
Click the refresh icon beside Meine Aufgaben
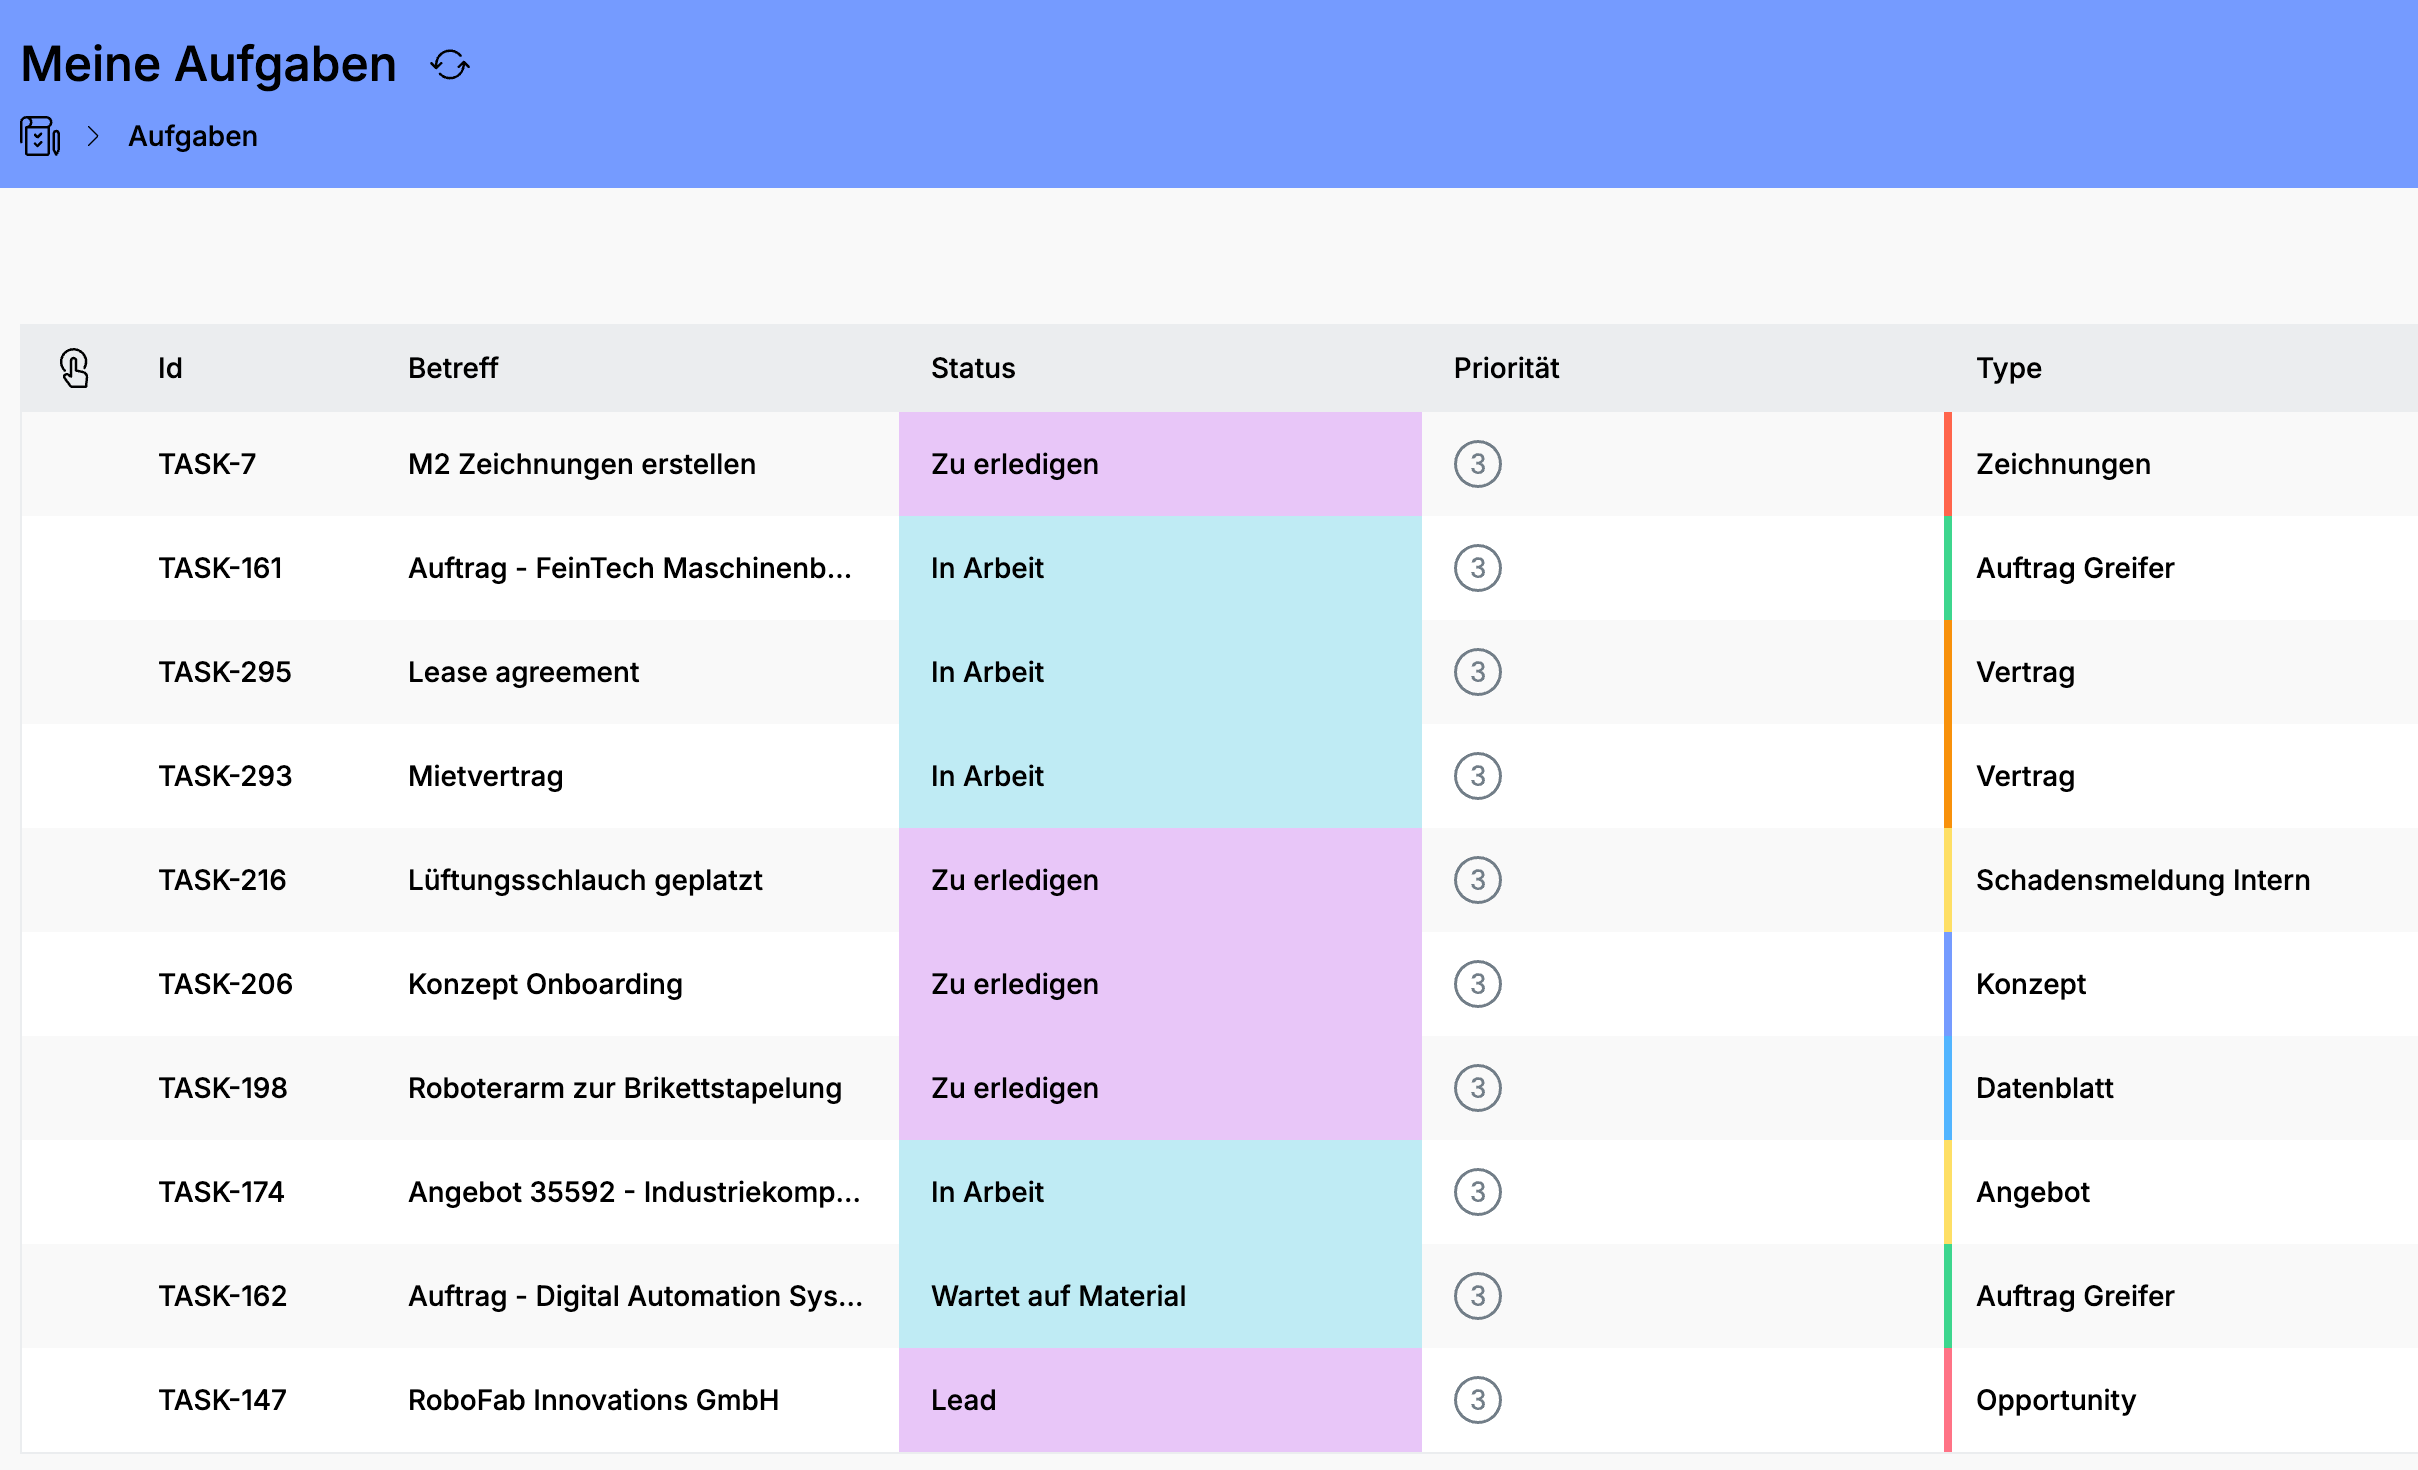(450, 65)
